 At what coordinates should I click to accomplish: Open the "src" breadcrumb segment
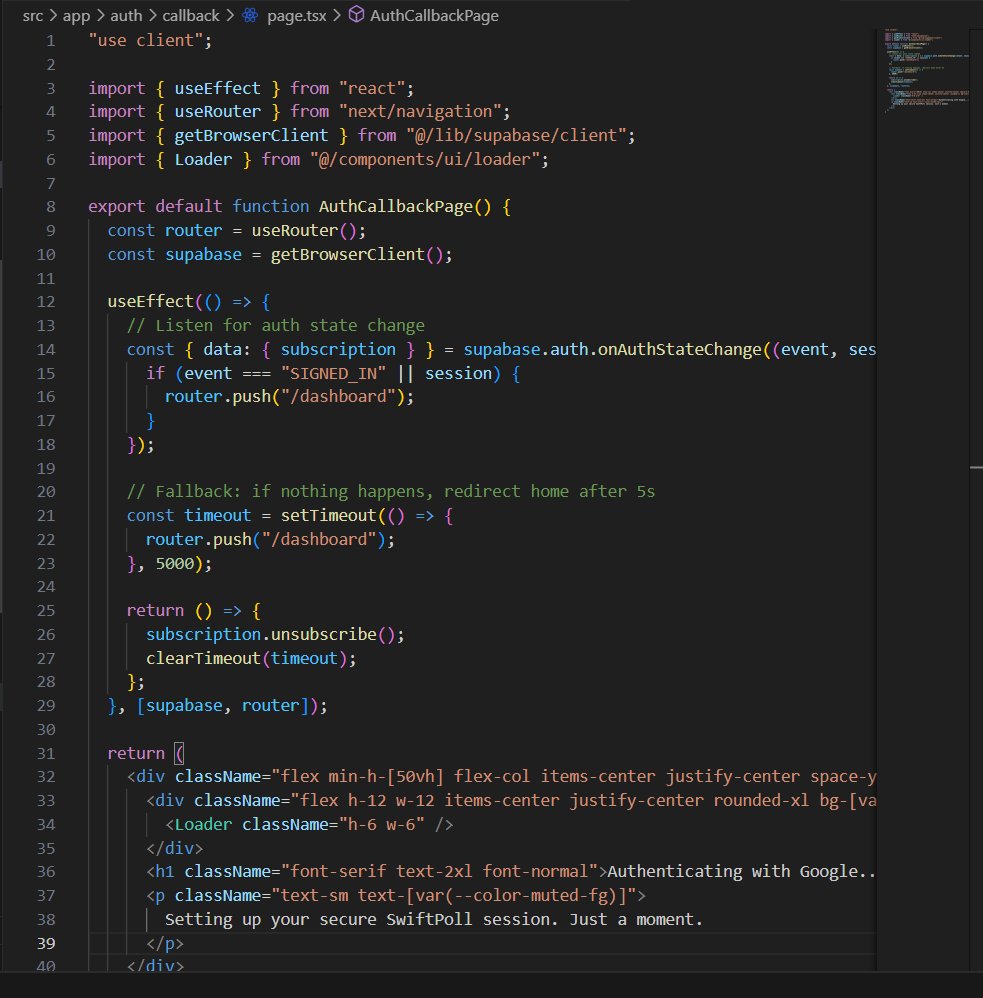32,16
